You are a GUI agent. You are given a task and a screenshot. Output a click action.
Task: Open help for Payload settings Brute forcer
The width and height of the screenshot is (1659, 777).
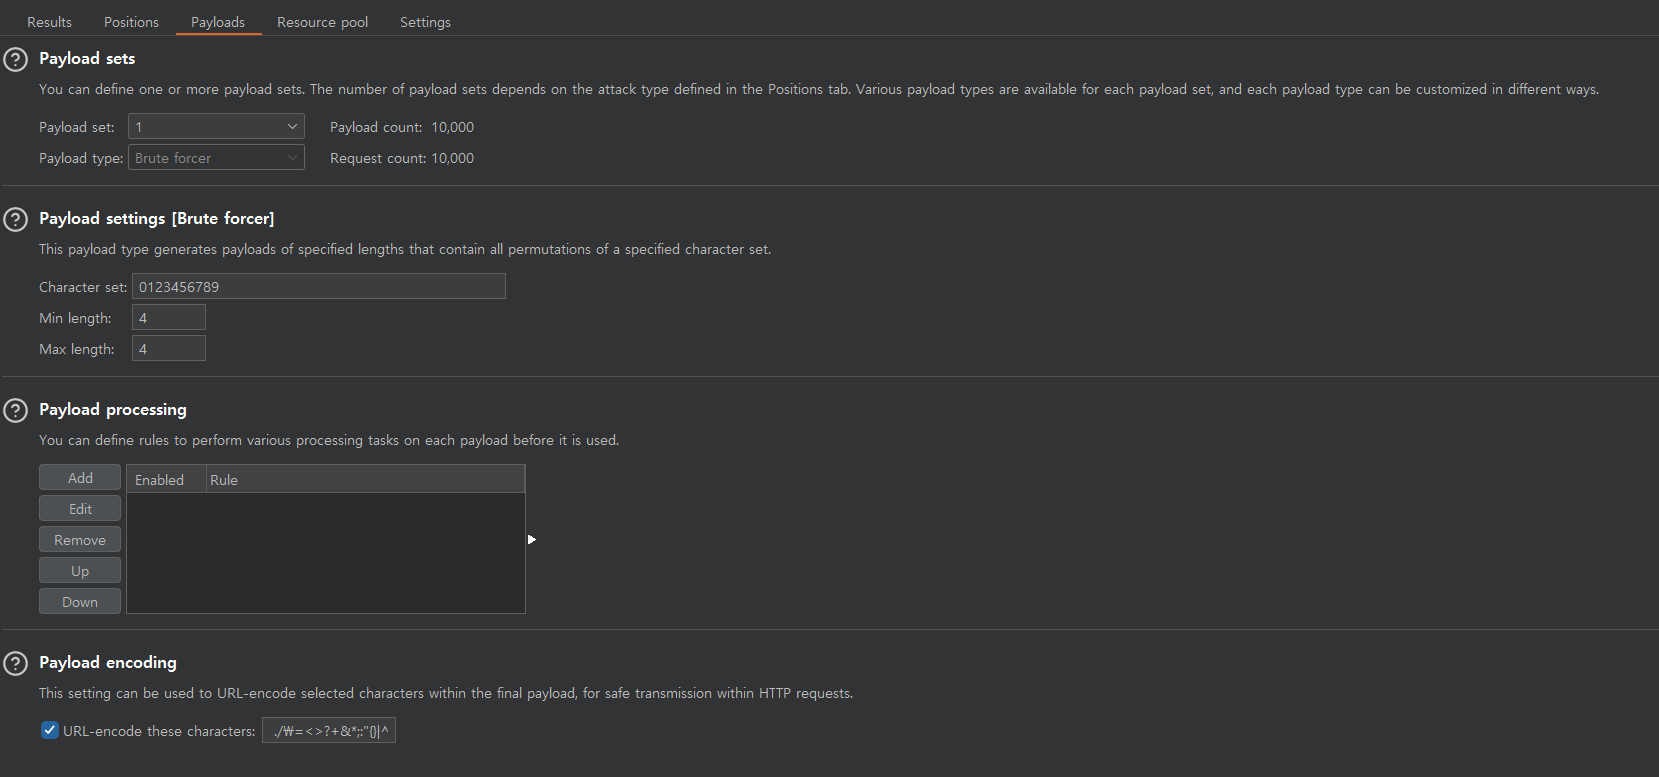(15, 219)
